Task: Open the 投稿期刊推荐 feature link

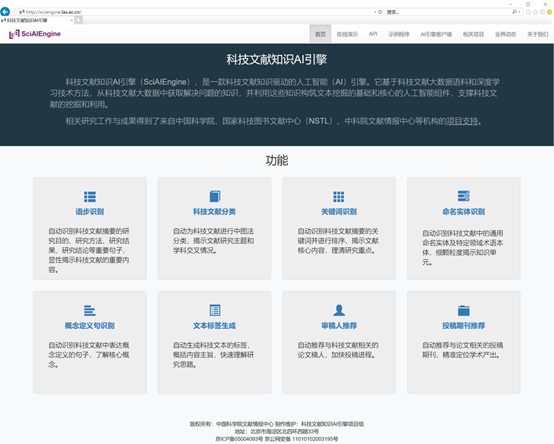Action: pos(464,326)
